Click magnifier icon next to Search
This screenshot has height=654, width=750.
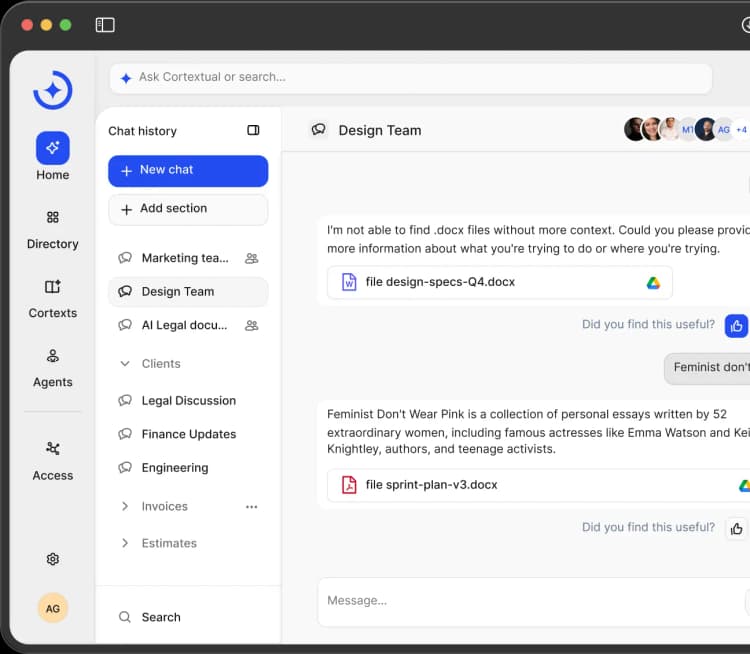pos(125,617)
